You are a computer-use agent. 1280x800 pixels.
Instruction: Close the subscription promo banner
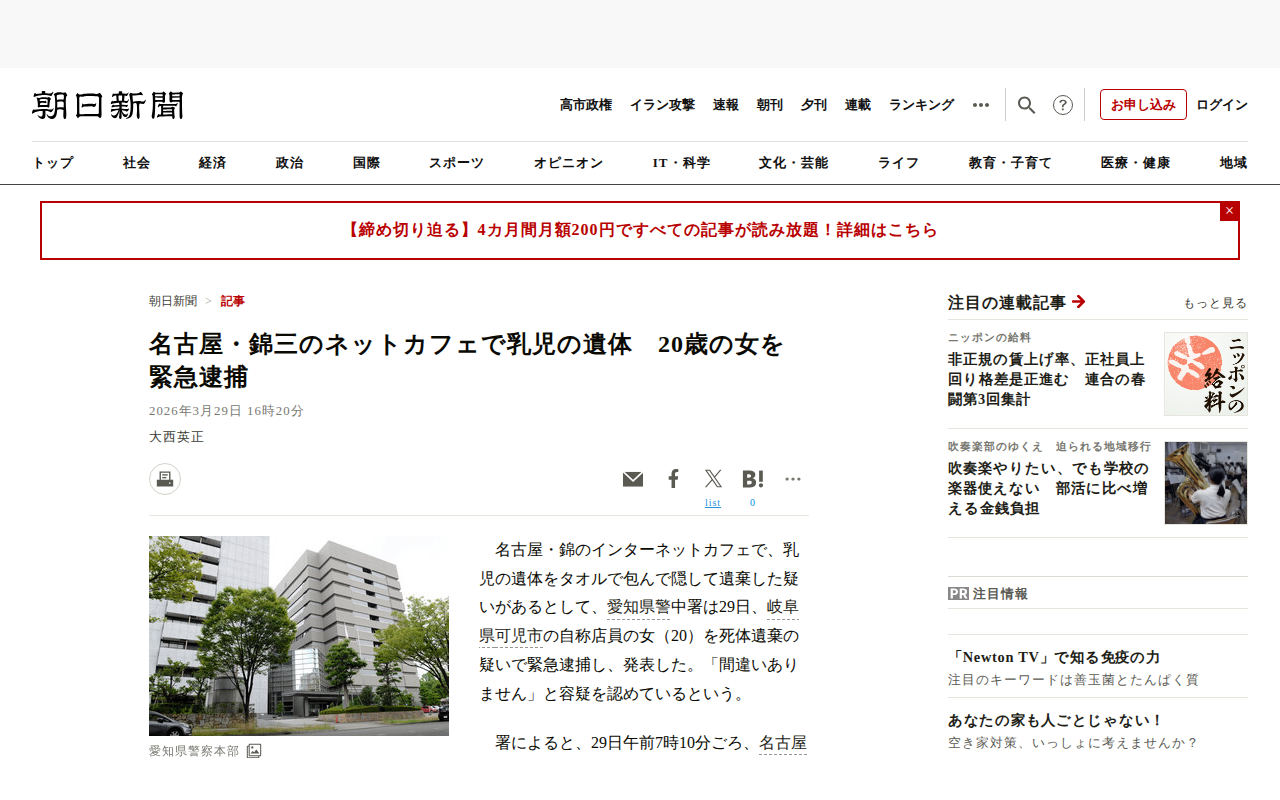coord(1229,211)
